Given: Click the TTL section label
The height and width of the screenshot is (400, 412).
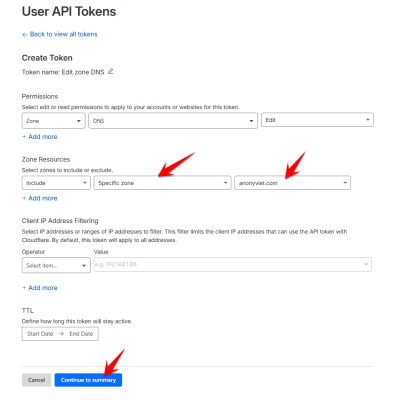Looking at the screenshot, I should pos(28,311).
